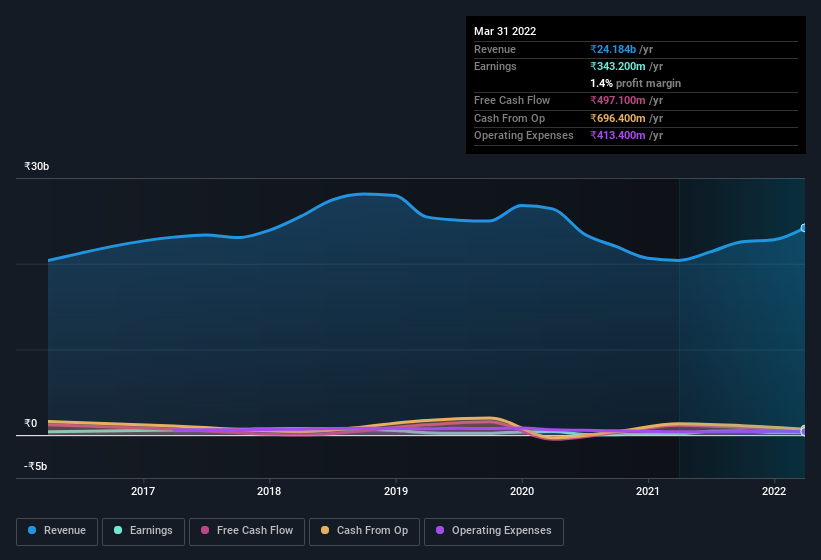Click the purple Operating Expenses legend dot
The height and width of the screenshot is (560, 821).
click(x=440, y=530)
